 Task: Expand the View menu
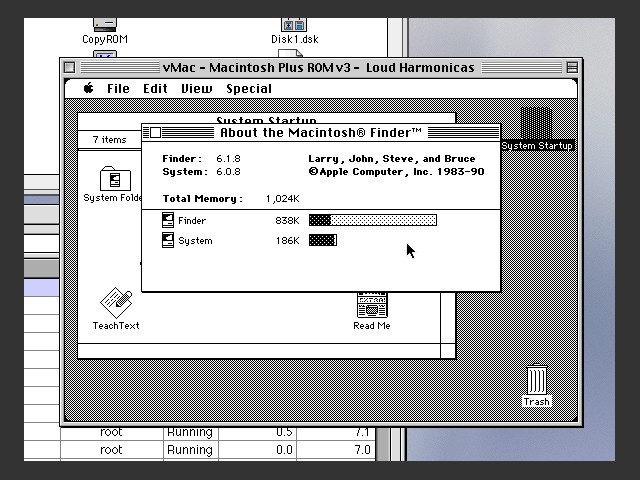(x=196, y=88)
